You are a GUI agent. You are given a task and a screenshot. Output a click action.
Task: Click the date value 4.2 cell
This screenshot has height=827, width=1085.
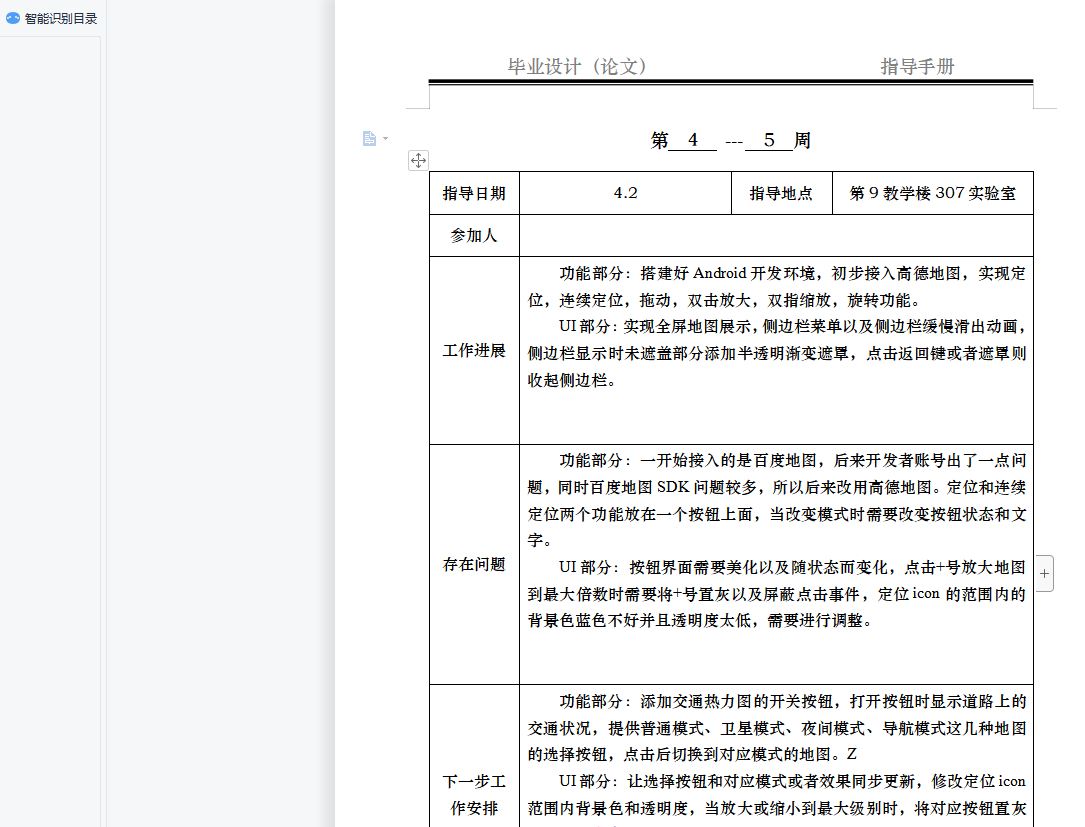coord(626,193)
